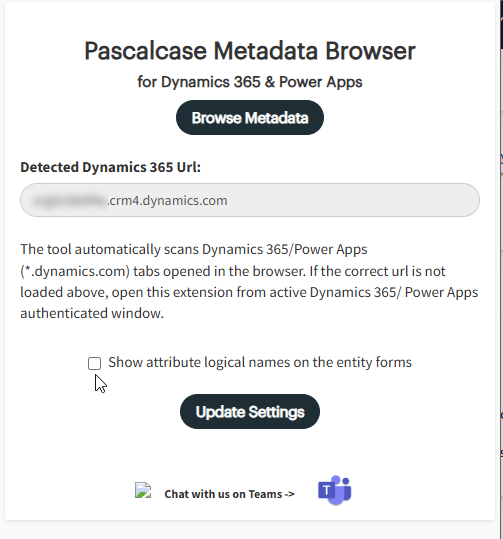Image resolution: width=503 pixels, height=539 pixels.
Task: Click the '(*.dynamics.com)' text in the description
Action: tap(75, 271)
